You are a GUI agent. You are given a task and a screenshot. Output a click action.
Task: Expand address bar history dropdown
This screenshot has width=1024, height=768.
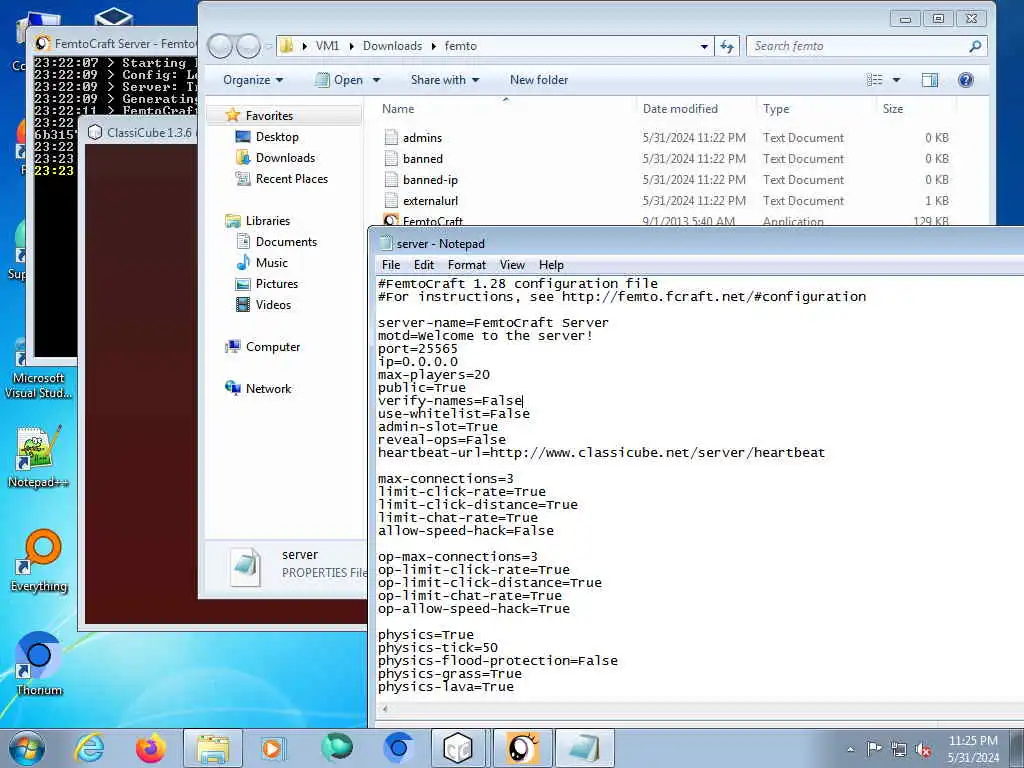(x=704, y=46)
